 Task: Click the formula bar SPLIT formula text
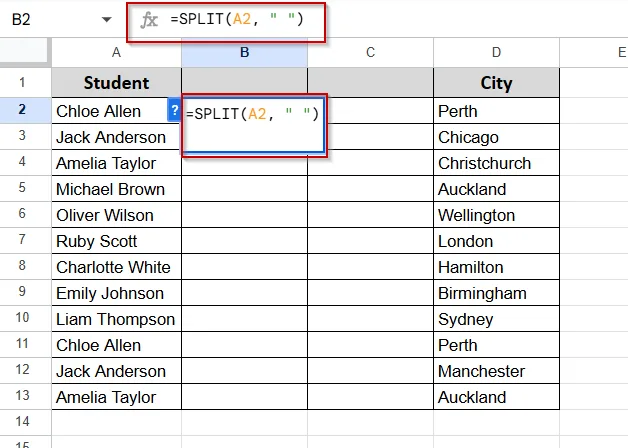pyautogui.click(x=237, y=19)
